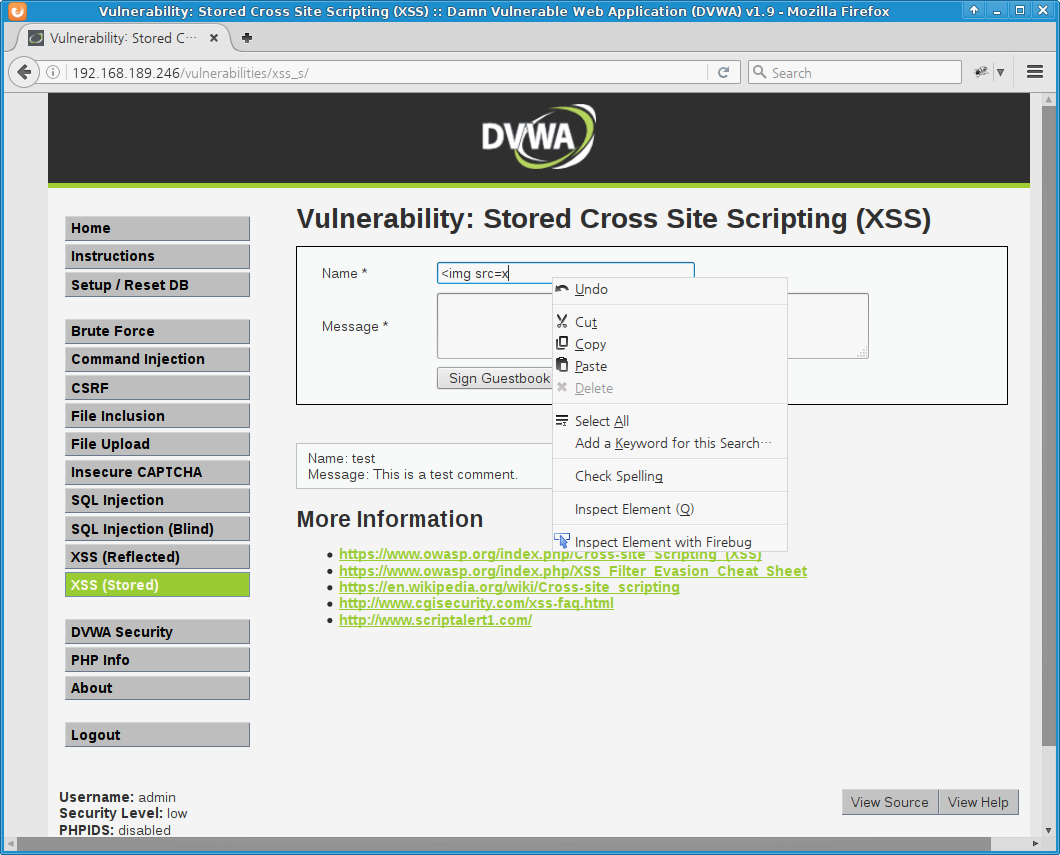Go to Brute Force page
1060x855 pixels.
[x=157, y=331]
